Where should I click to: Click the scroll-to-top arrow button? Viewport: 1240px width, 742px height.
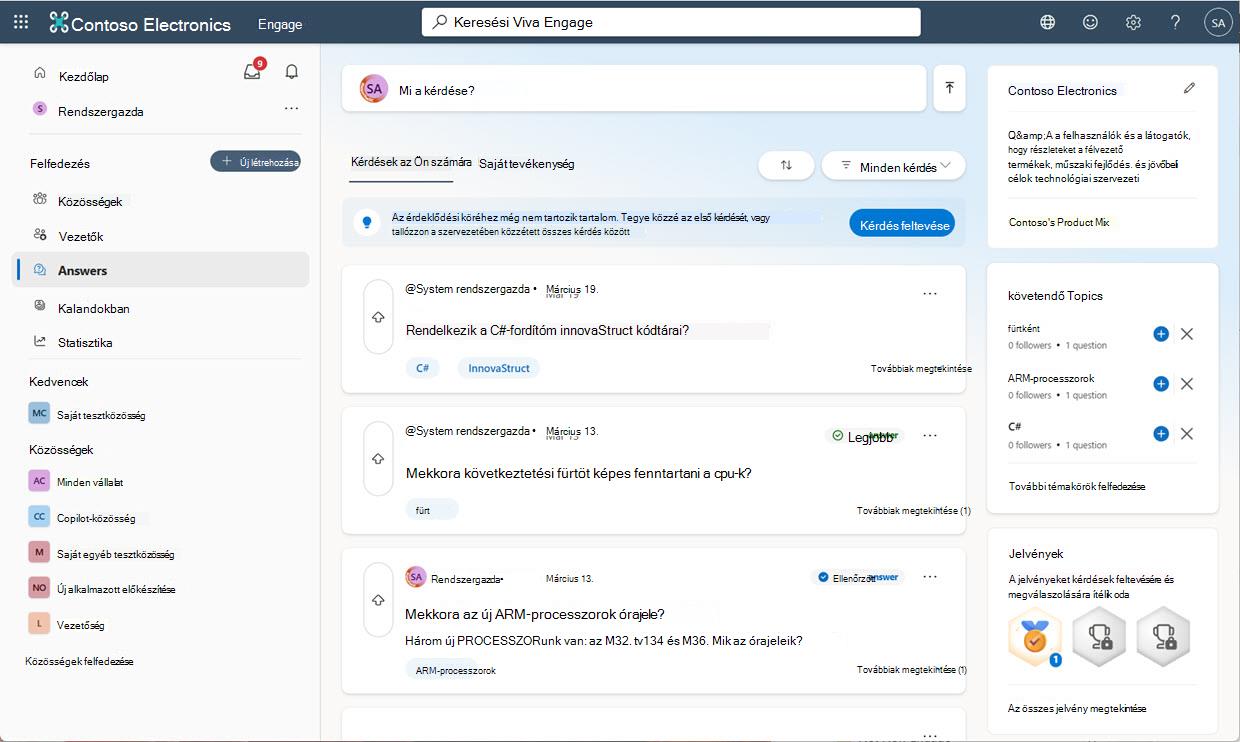(x=949, y=88)
